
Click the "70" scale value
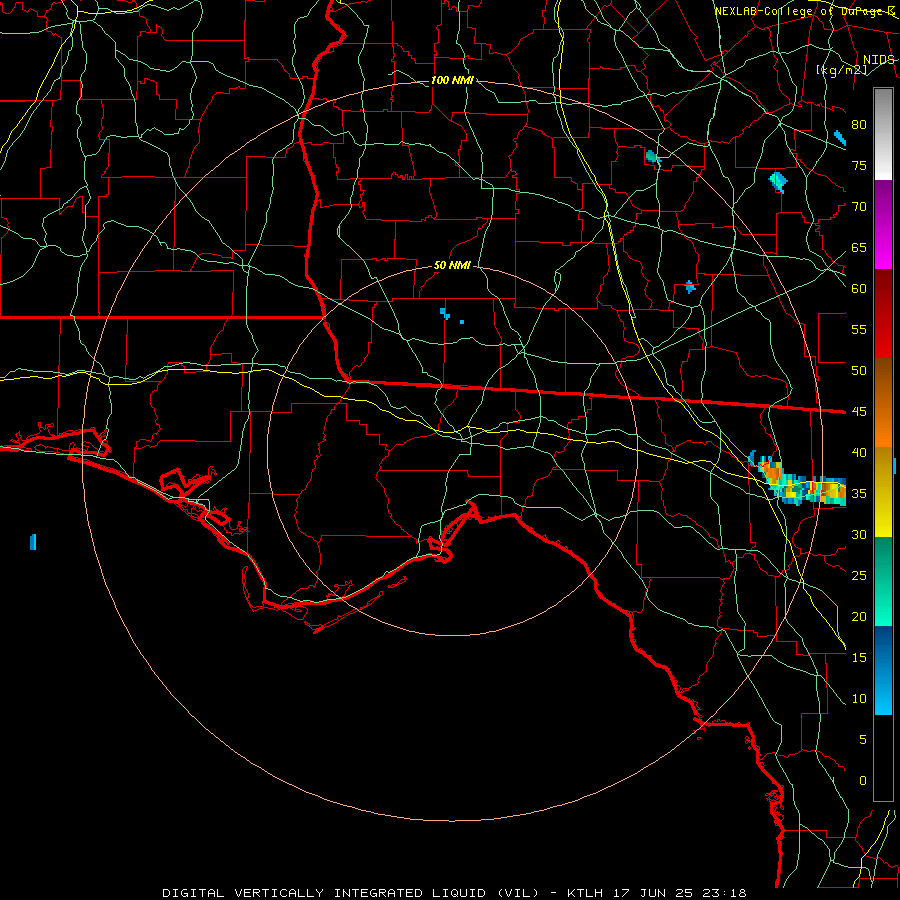[x=859, y=207]
